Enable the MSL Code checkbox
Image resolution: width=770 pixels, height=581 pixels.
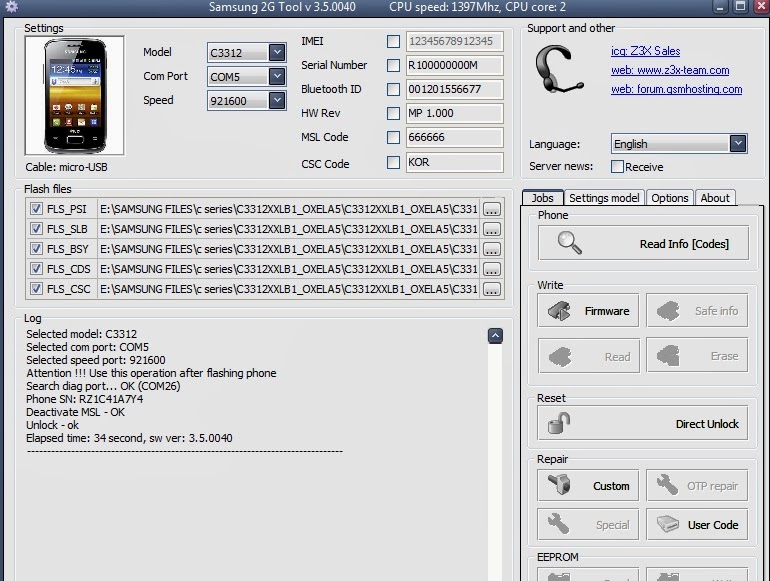click(393, 137)
